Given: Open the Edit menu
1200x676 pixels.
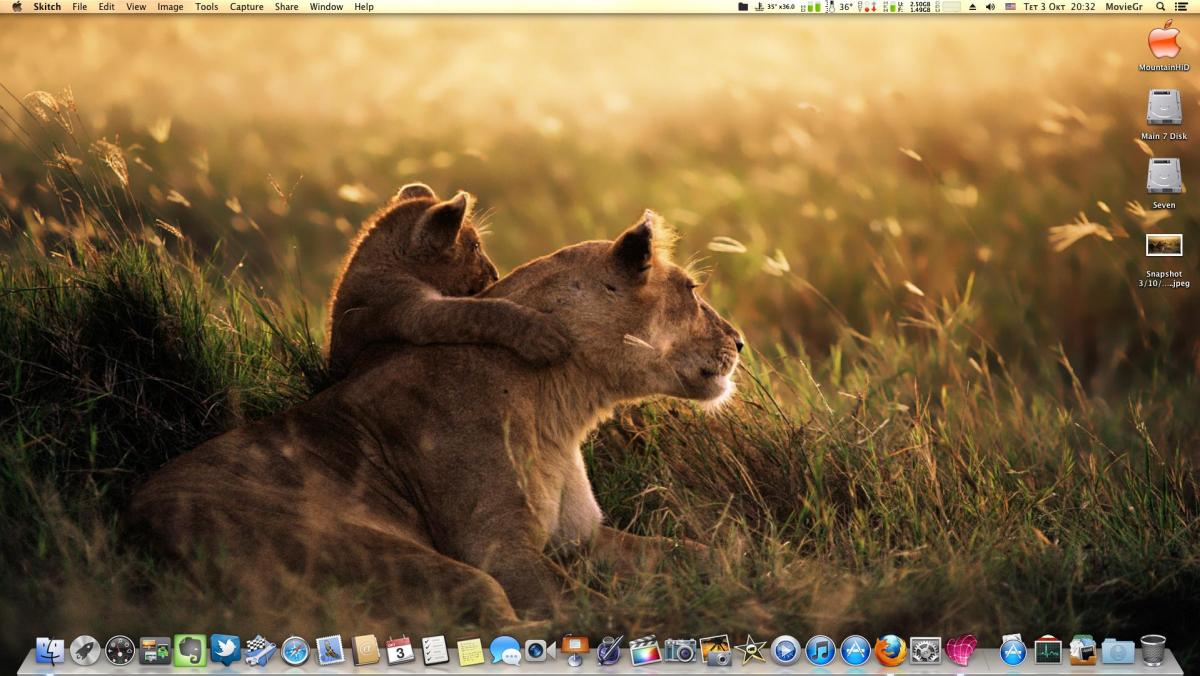Looking at the screenshot, I should (x=106, y=6).
